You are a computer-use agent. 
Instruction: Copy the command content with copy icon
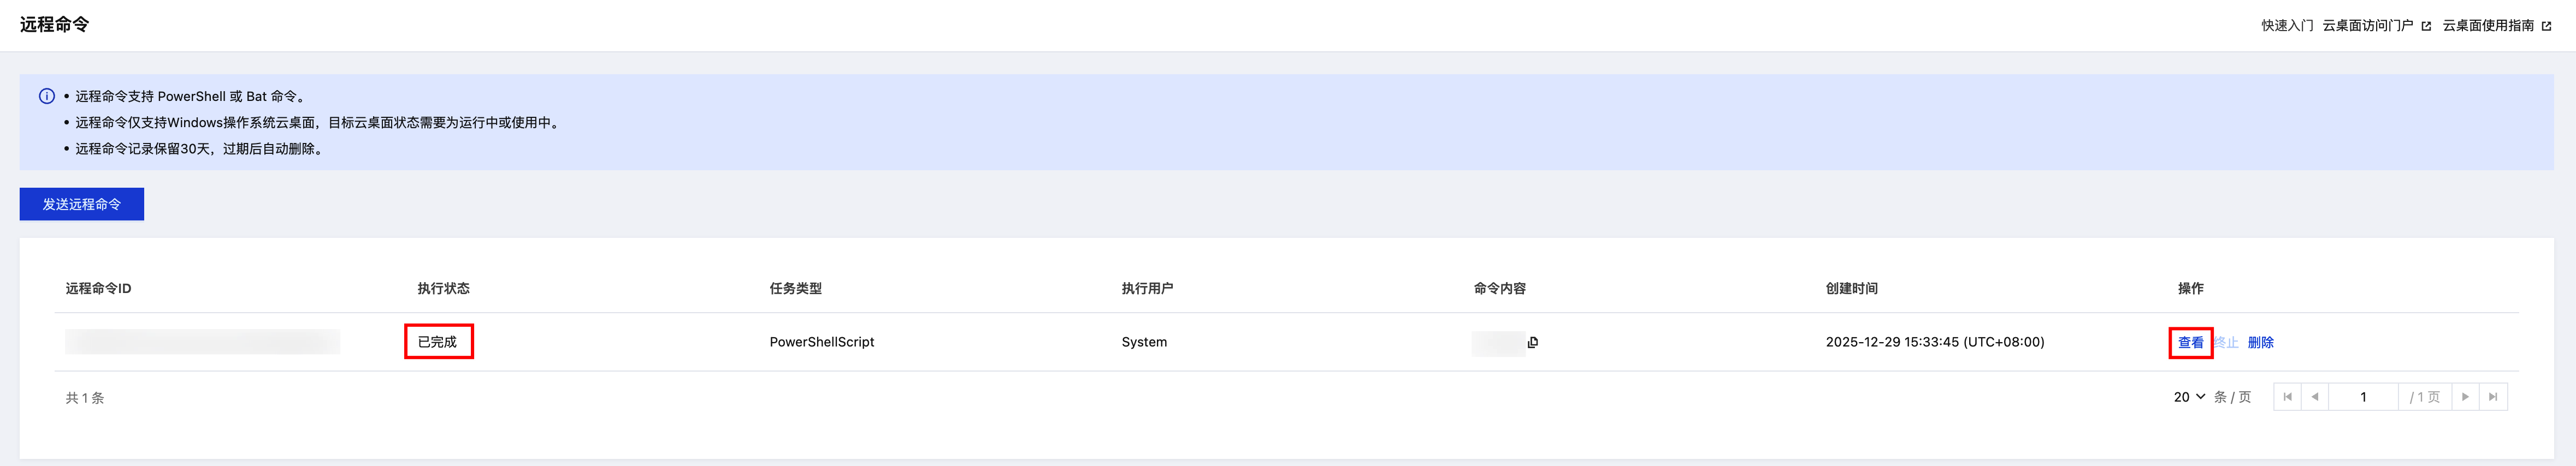pos(1533,342)
